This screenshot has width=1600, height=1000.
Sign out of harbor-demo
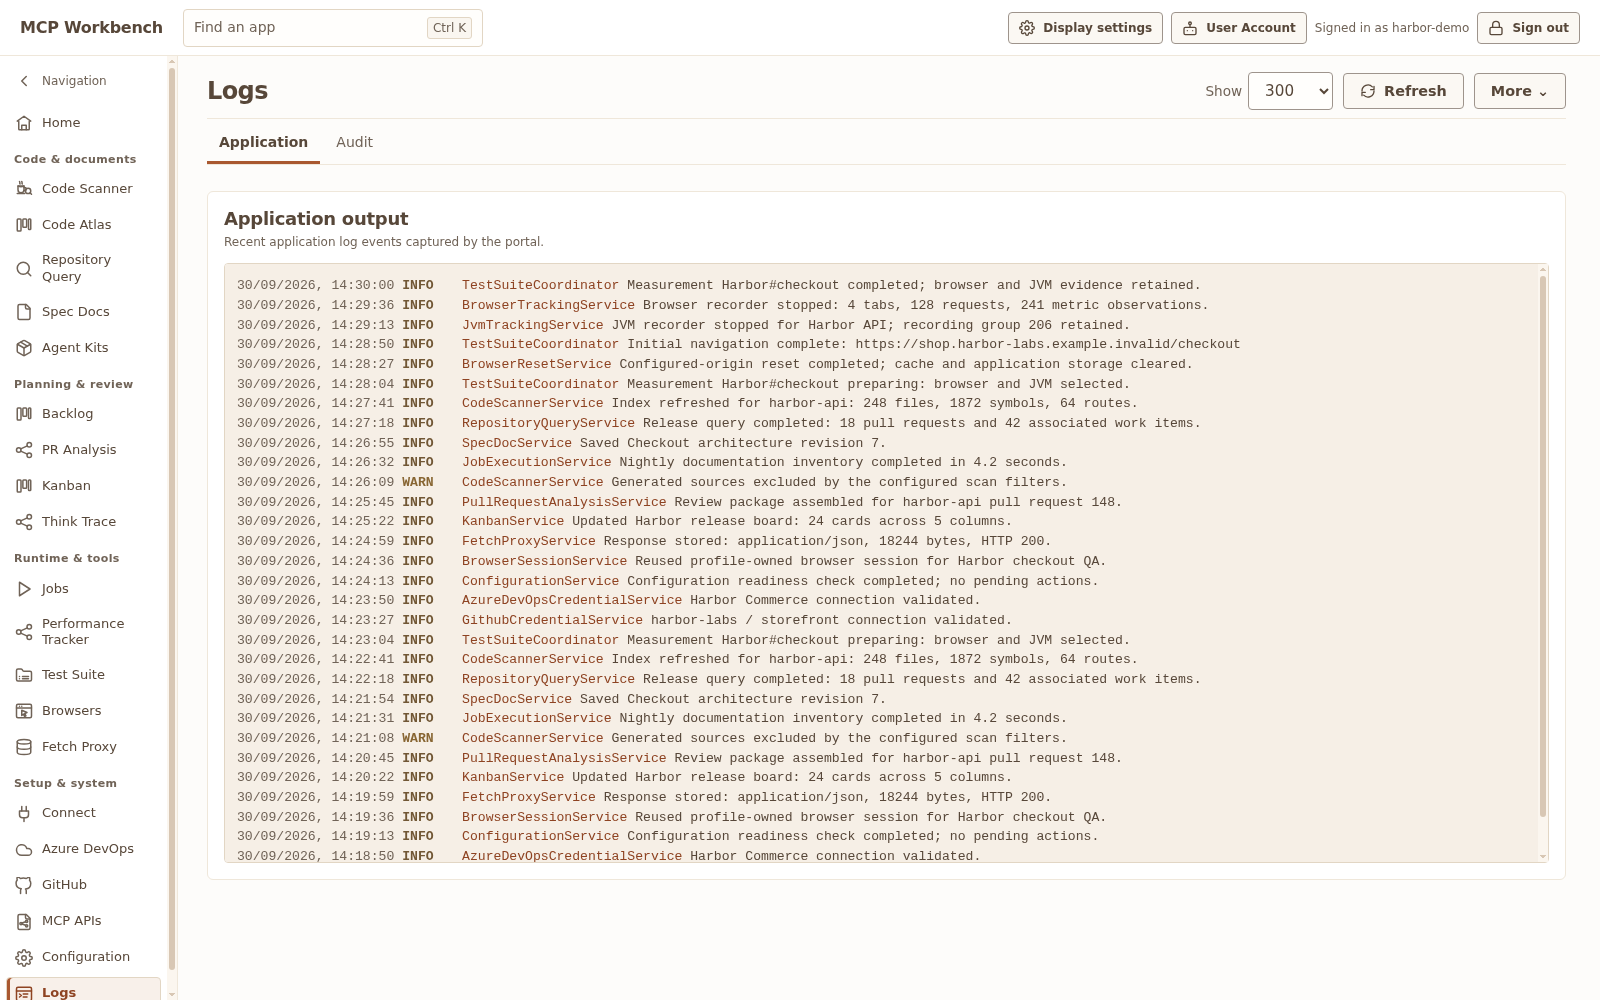[x=1529, y=28]
